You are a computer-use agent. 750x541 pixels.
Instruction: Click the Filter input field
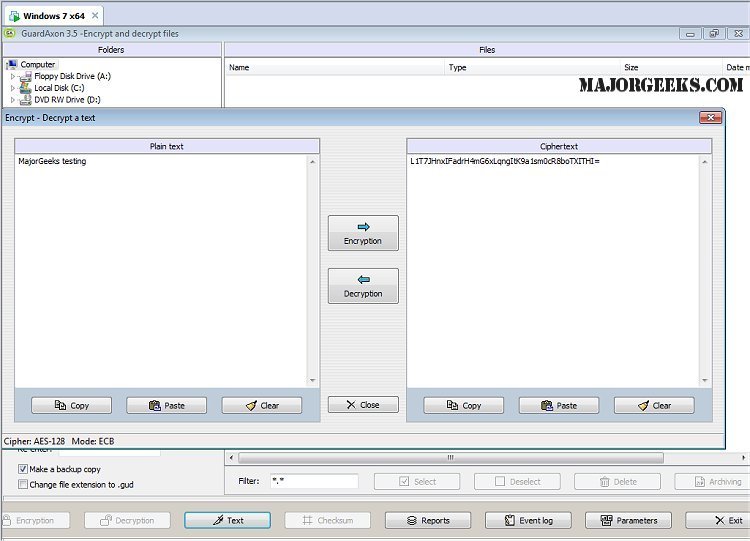[x=314, y=481]
